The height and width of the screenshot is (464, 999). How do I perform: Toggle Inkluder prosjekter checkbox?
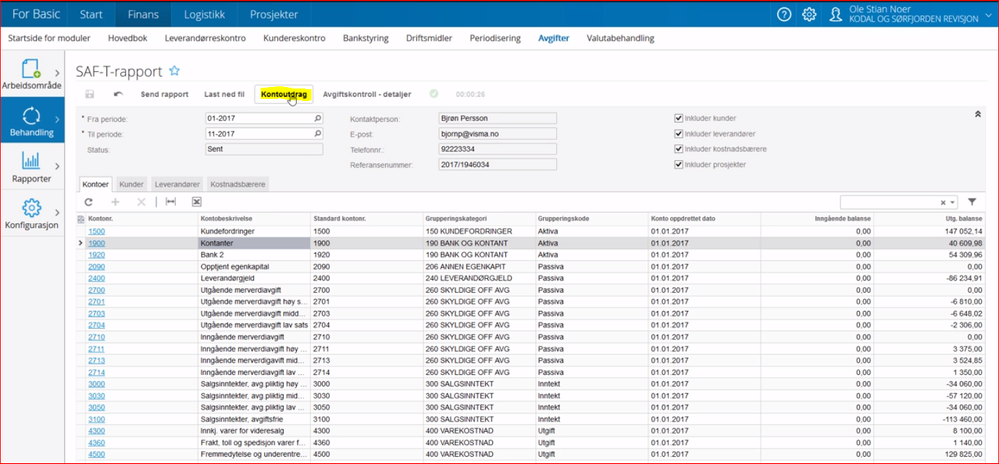(x=679, y=165)
